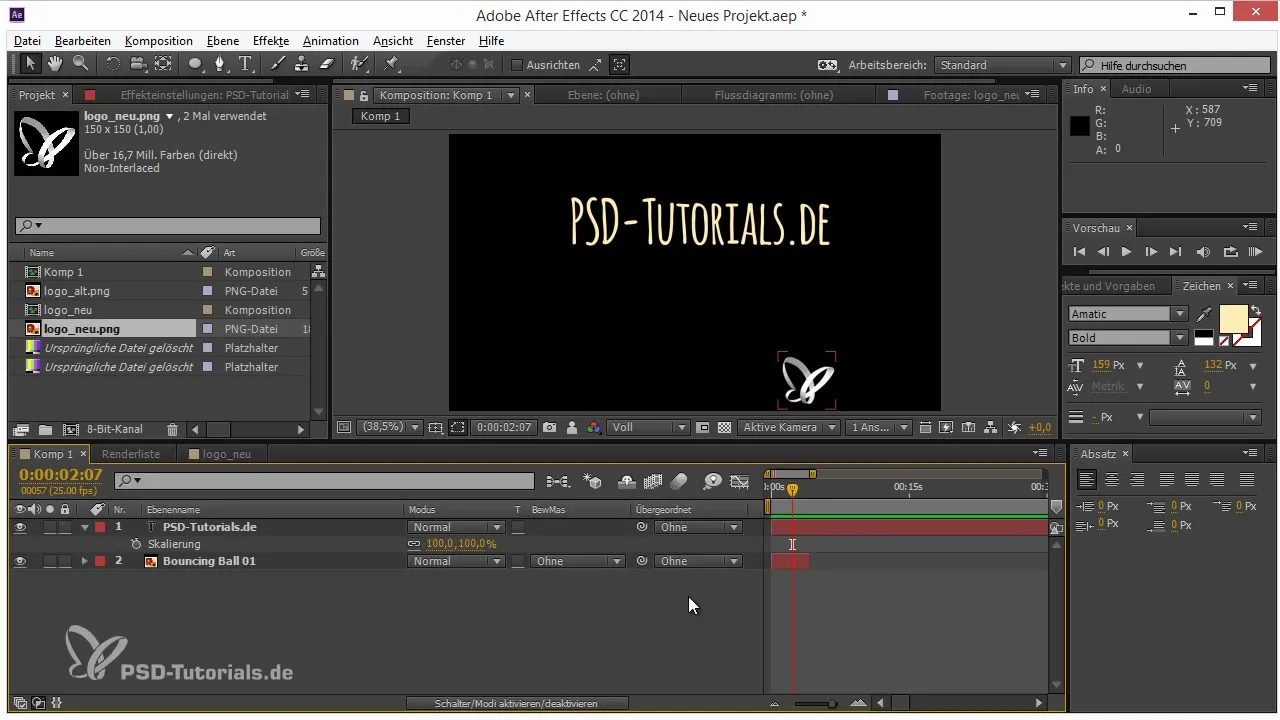Open the show channel RGB icon
This screenshot has width=1280, height=720.
click(x=594, y=427)
